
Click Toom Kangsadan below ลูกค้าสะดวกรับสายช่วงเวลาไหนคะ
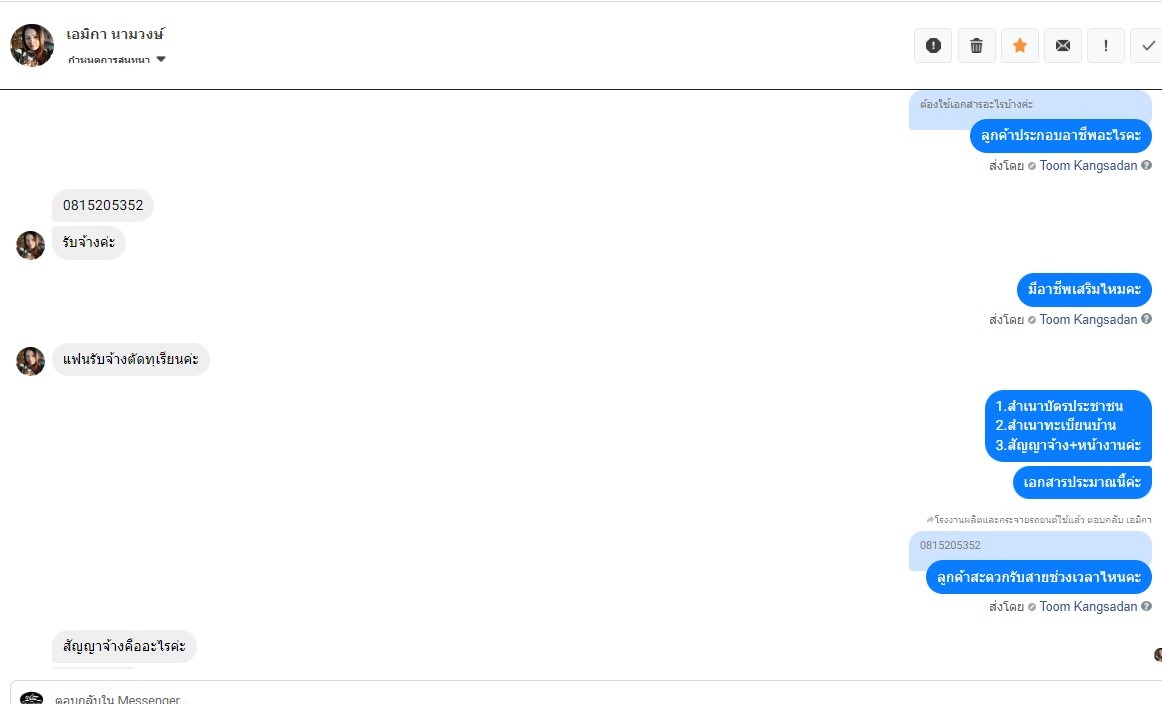1088,607
